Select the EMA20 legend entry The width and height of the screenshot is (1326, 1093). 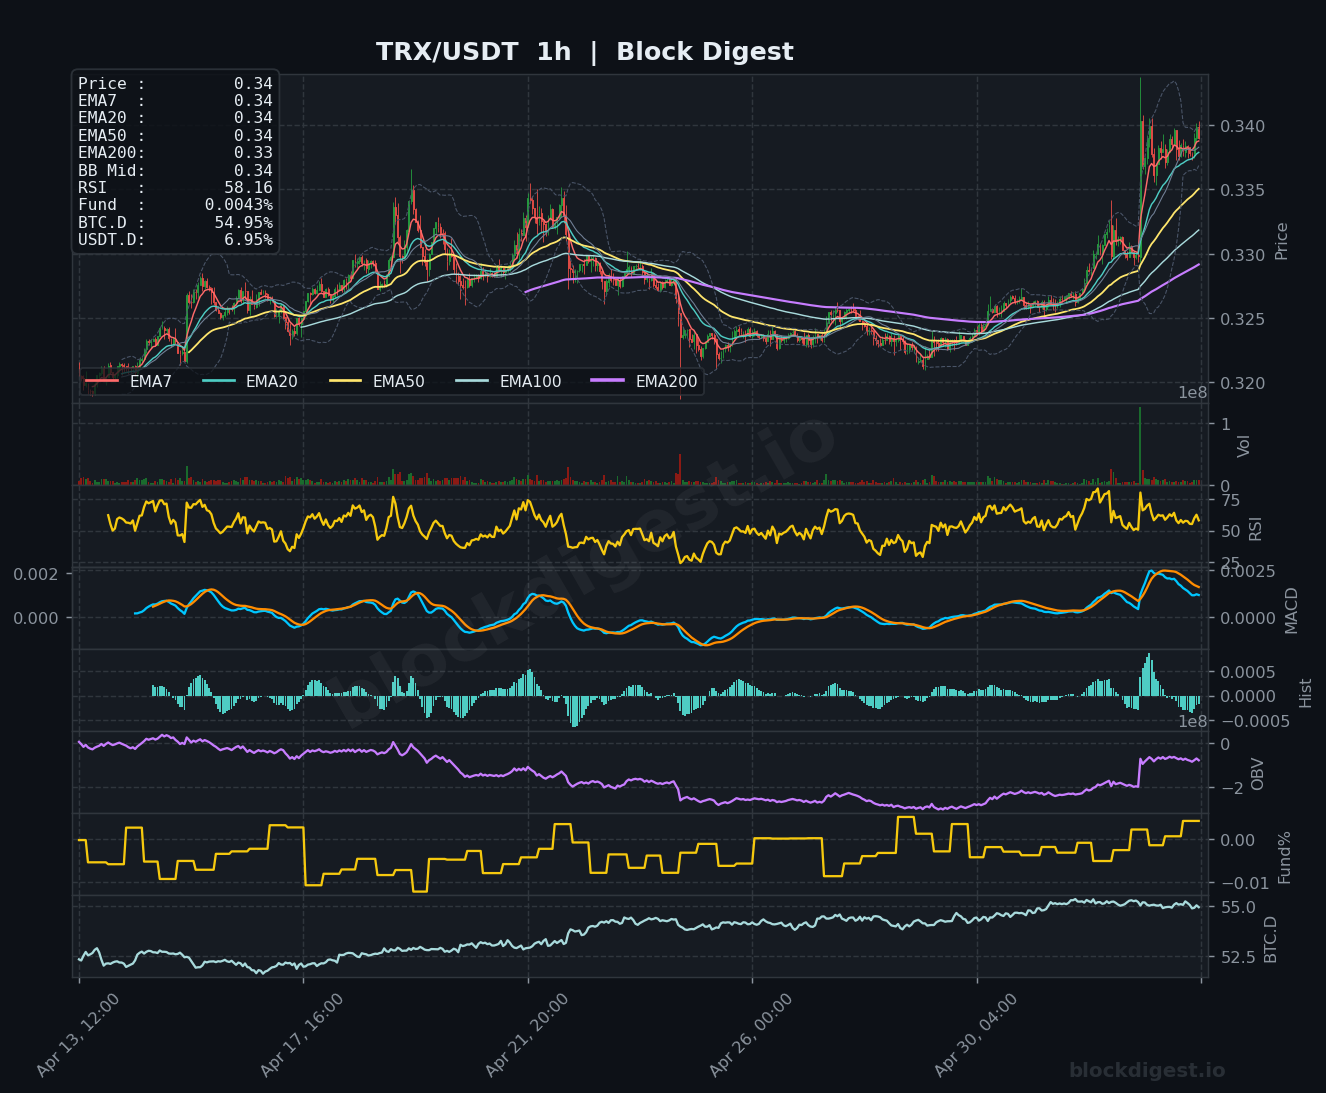click(250, 381)
